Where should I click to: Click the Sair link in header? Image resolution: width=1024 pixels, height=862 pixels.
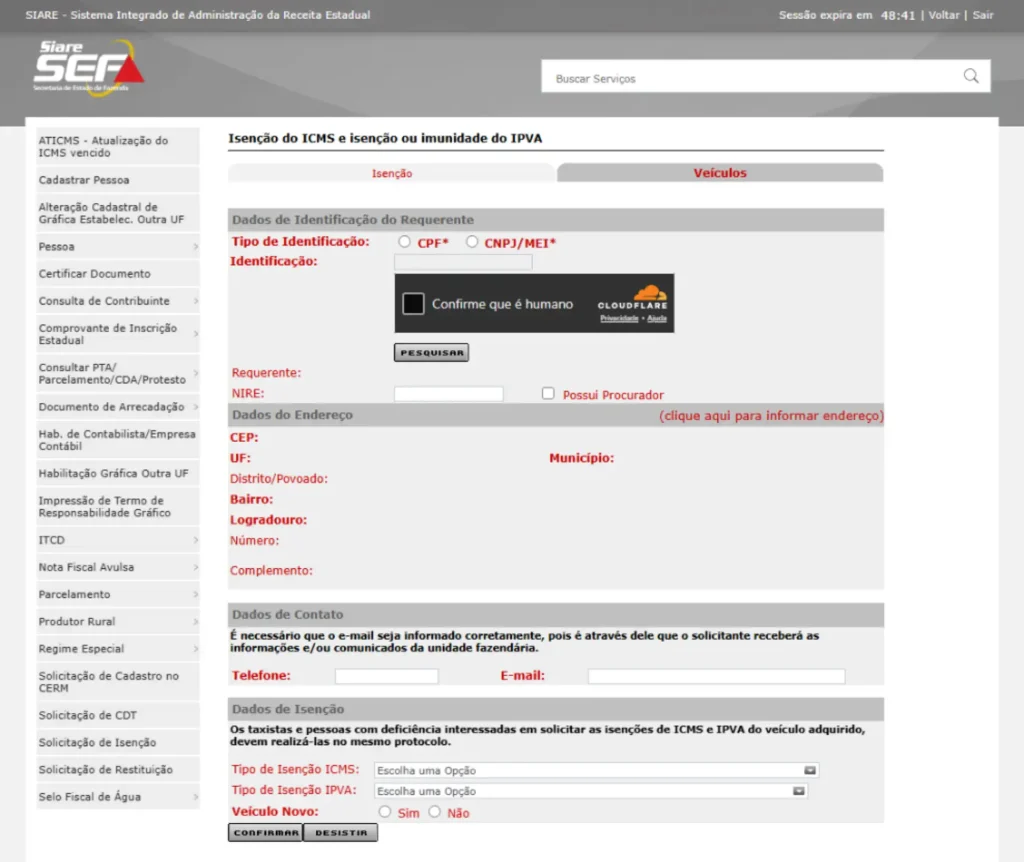click(983, 15)
